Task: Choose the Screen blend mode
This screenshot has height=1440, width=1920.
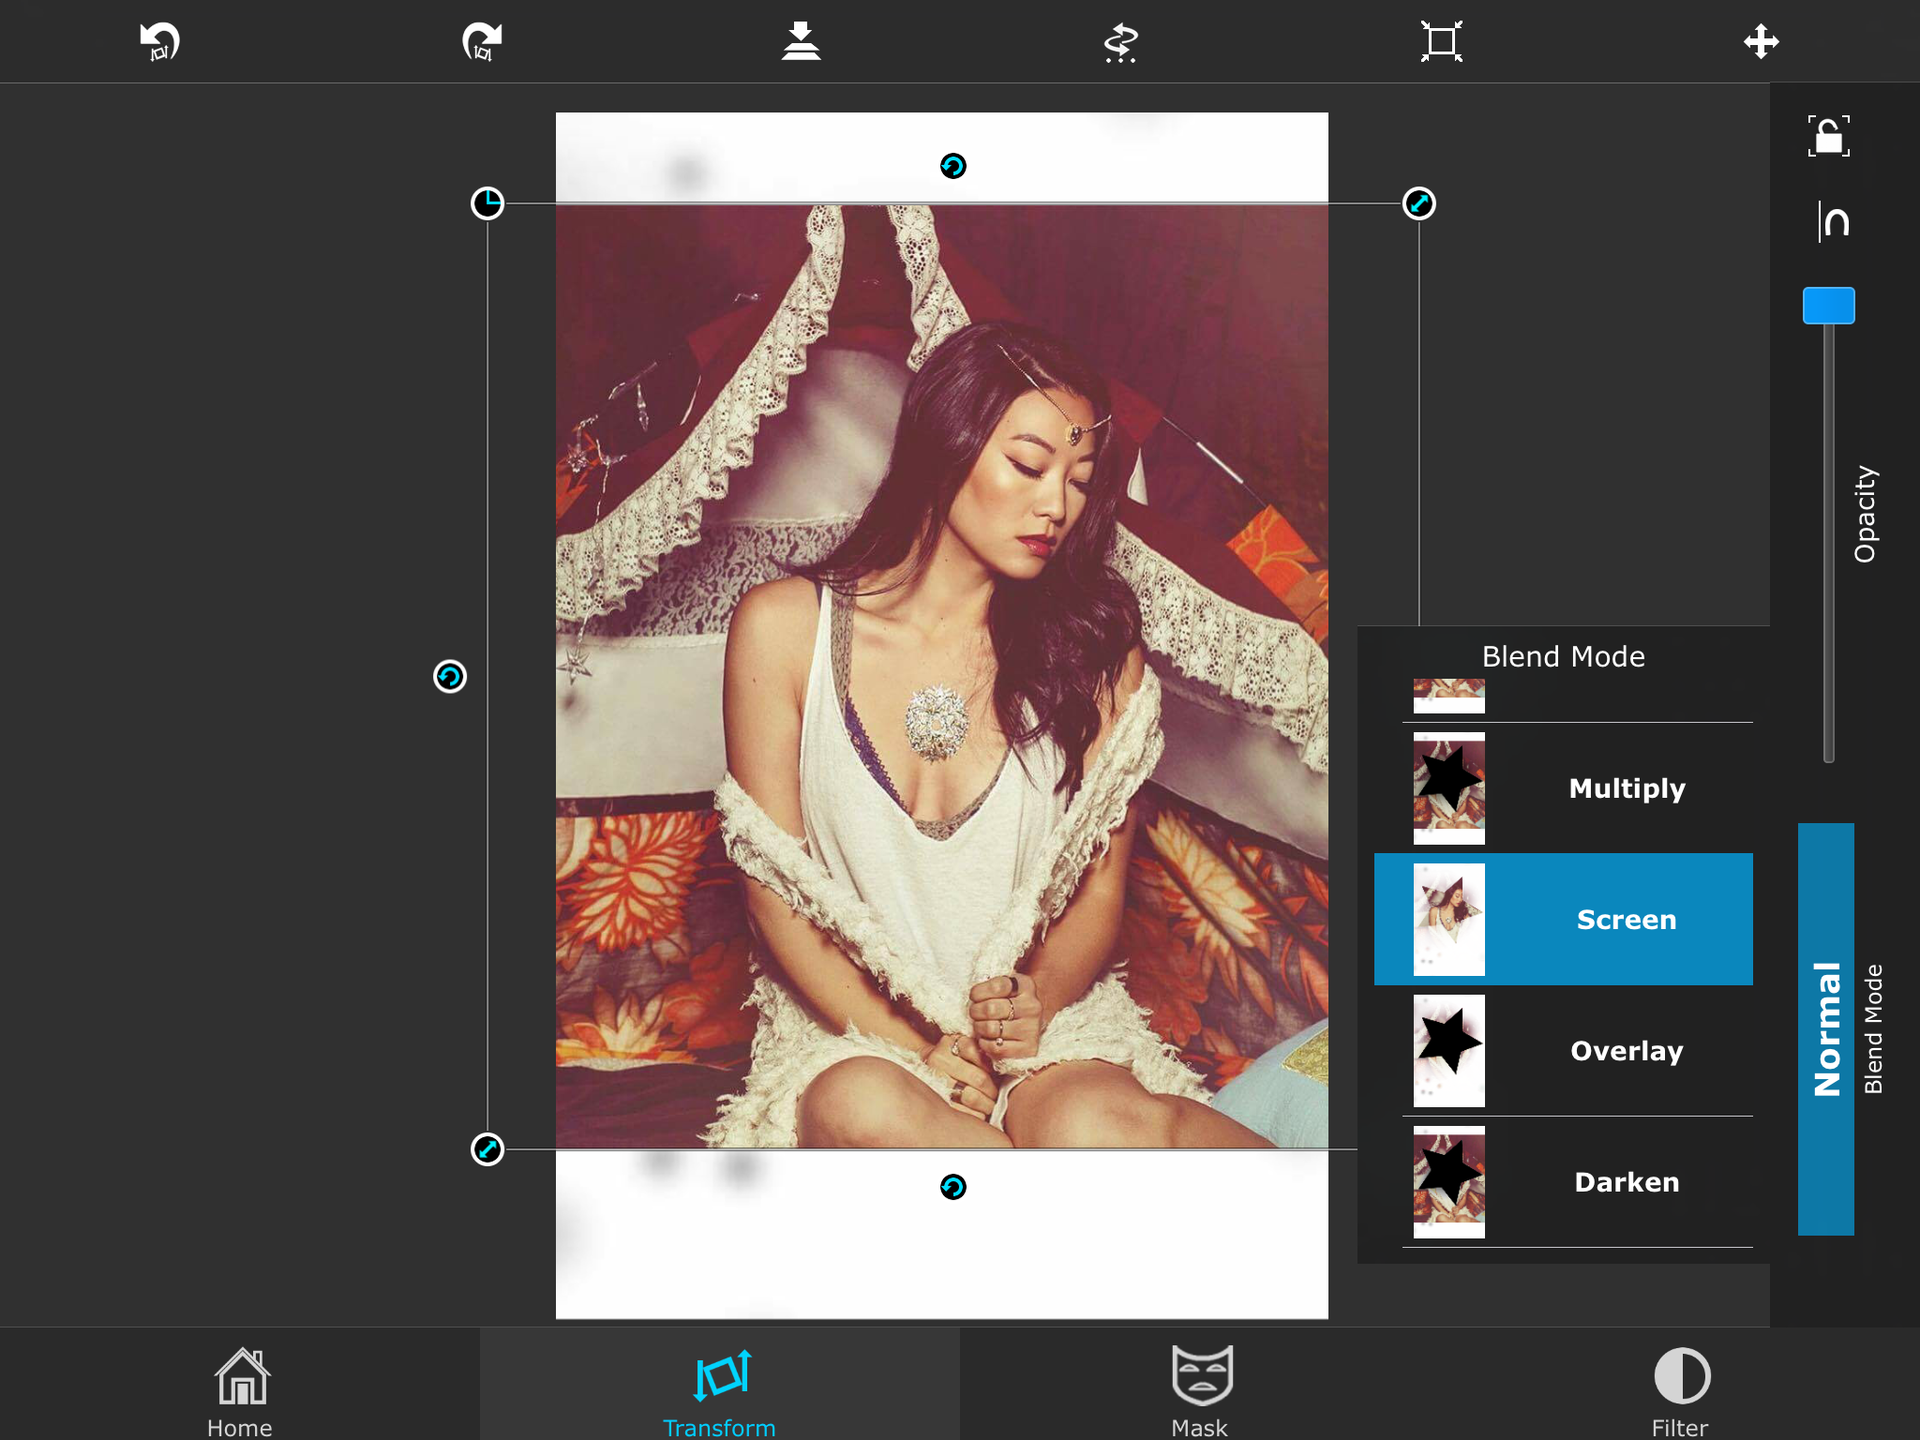Action: (x=1563, y=919)
